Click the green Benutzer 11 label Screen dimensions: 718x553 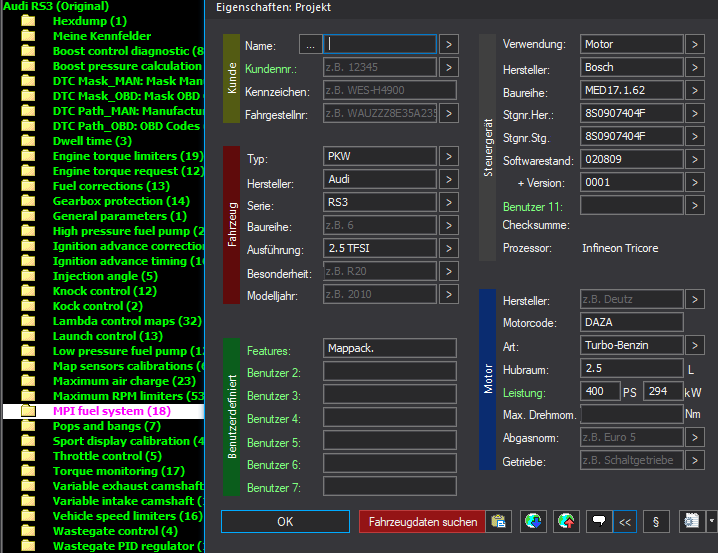pyautogui.click(x=533, y=207)
